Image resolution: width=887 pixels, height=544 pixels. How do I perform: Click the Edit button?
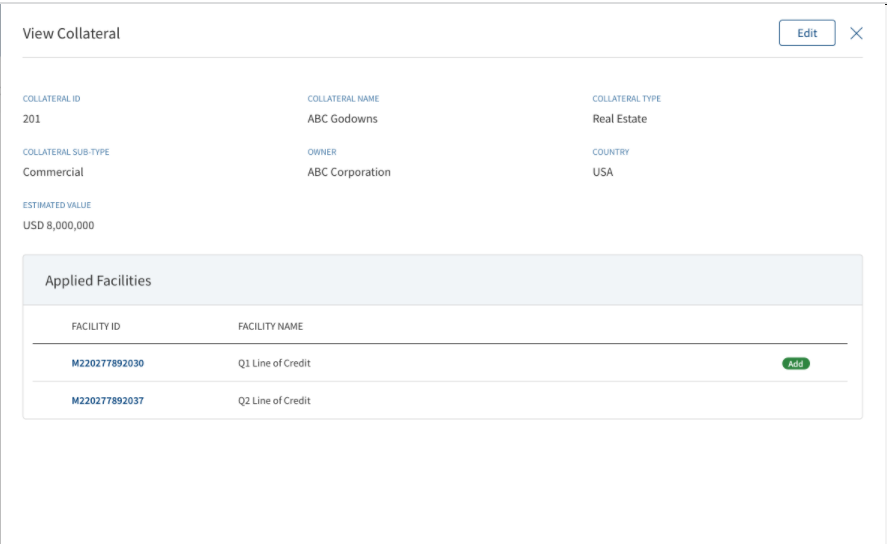tap(807, 33)
